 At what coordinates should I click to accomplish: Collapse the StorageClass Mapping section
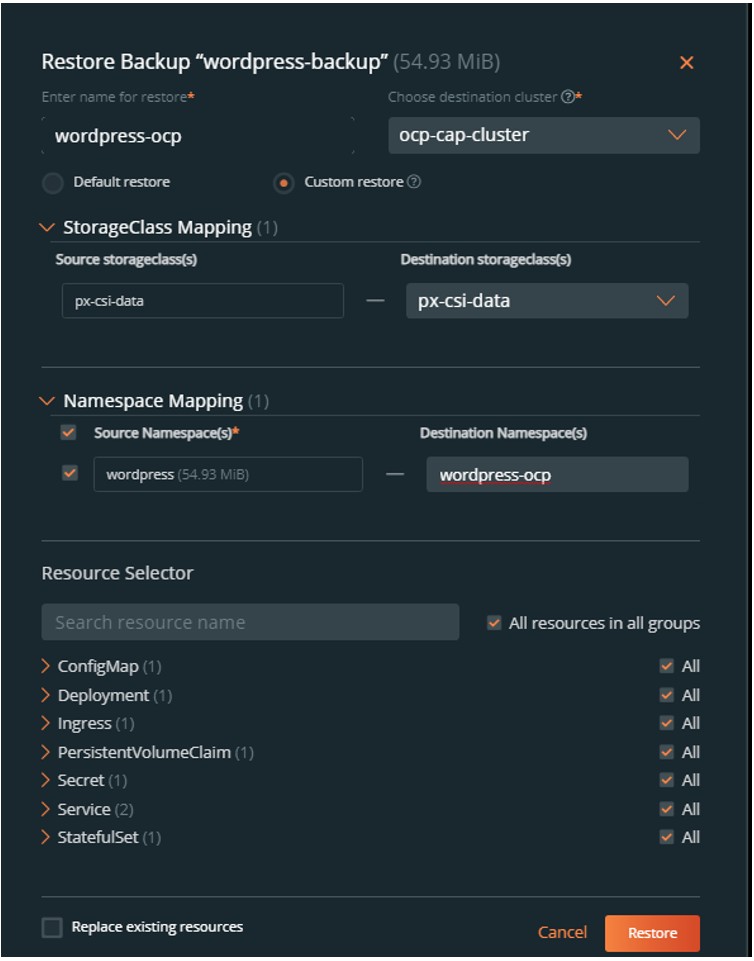click(x=47, y=227)
